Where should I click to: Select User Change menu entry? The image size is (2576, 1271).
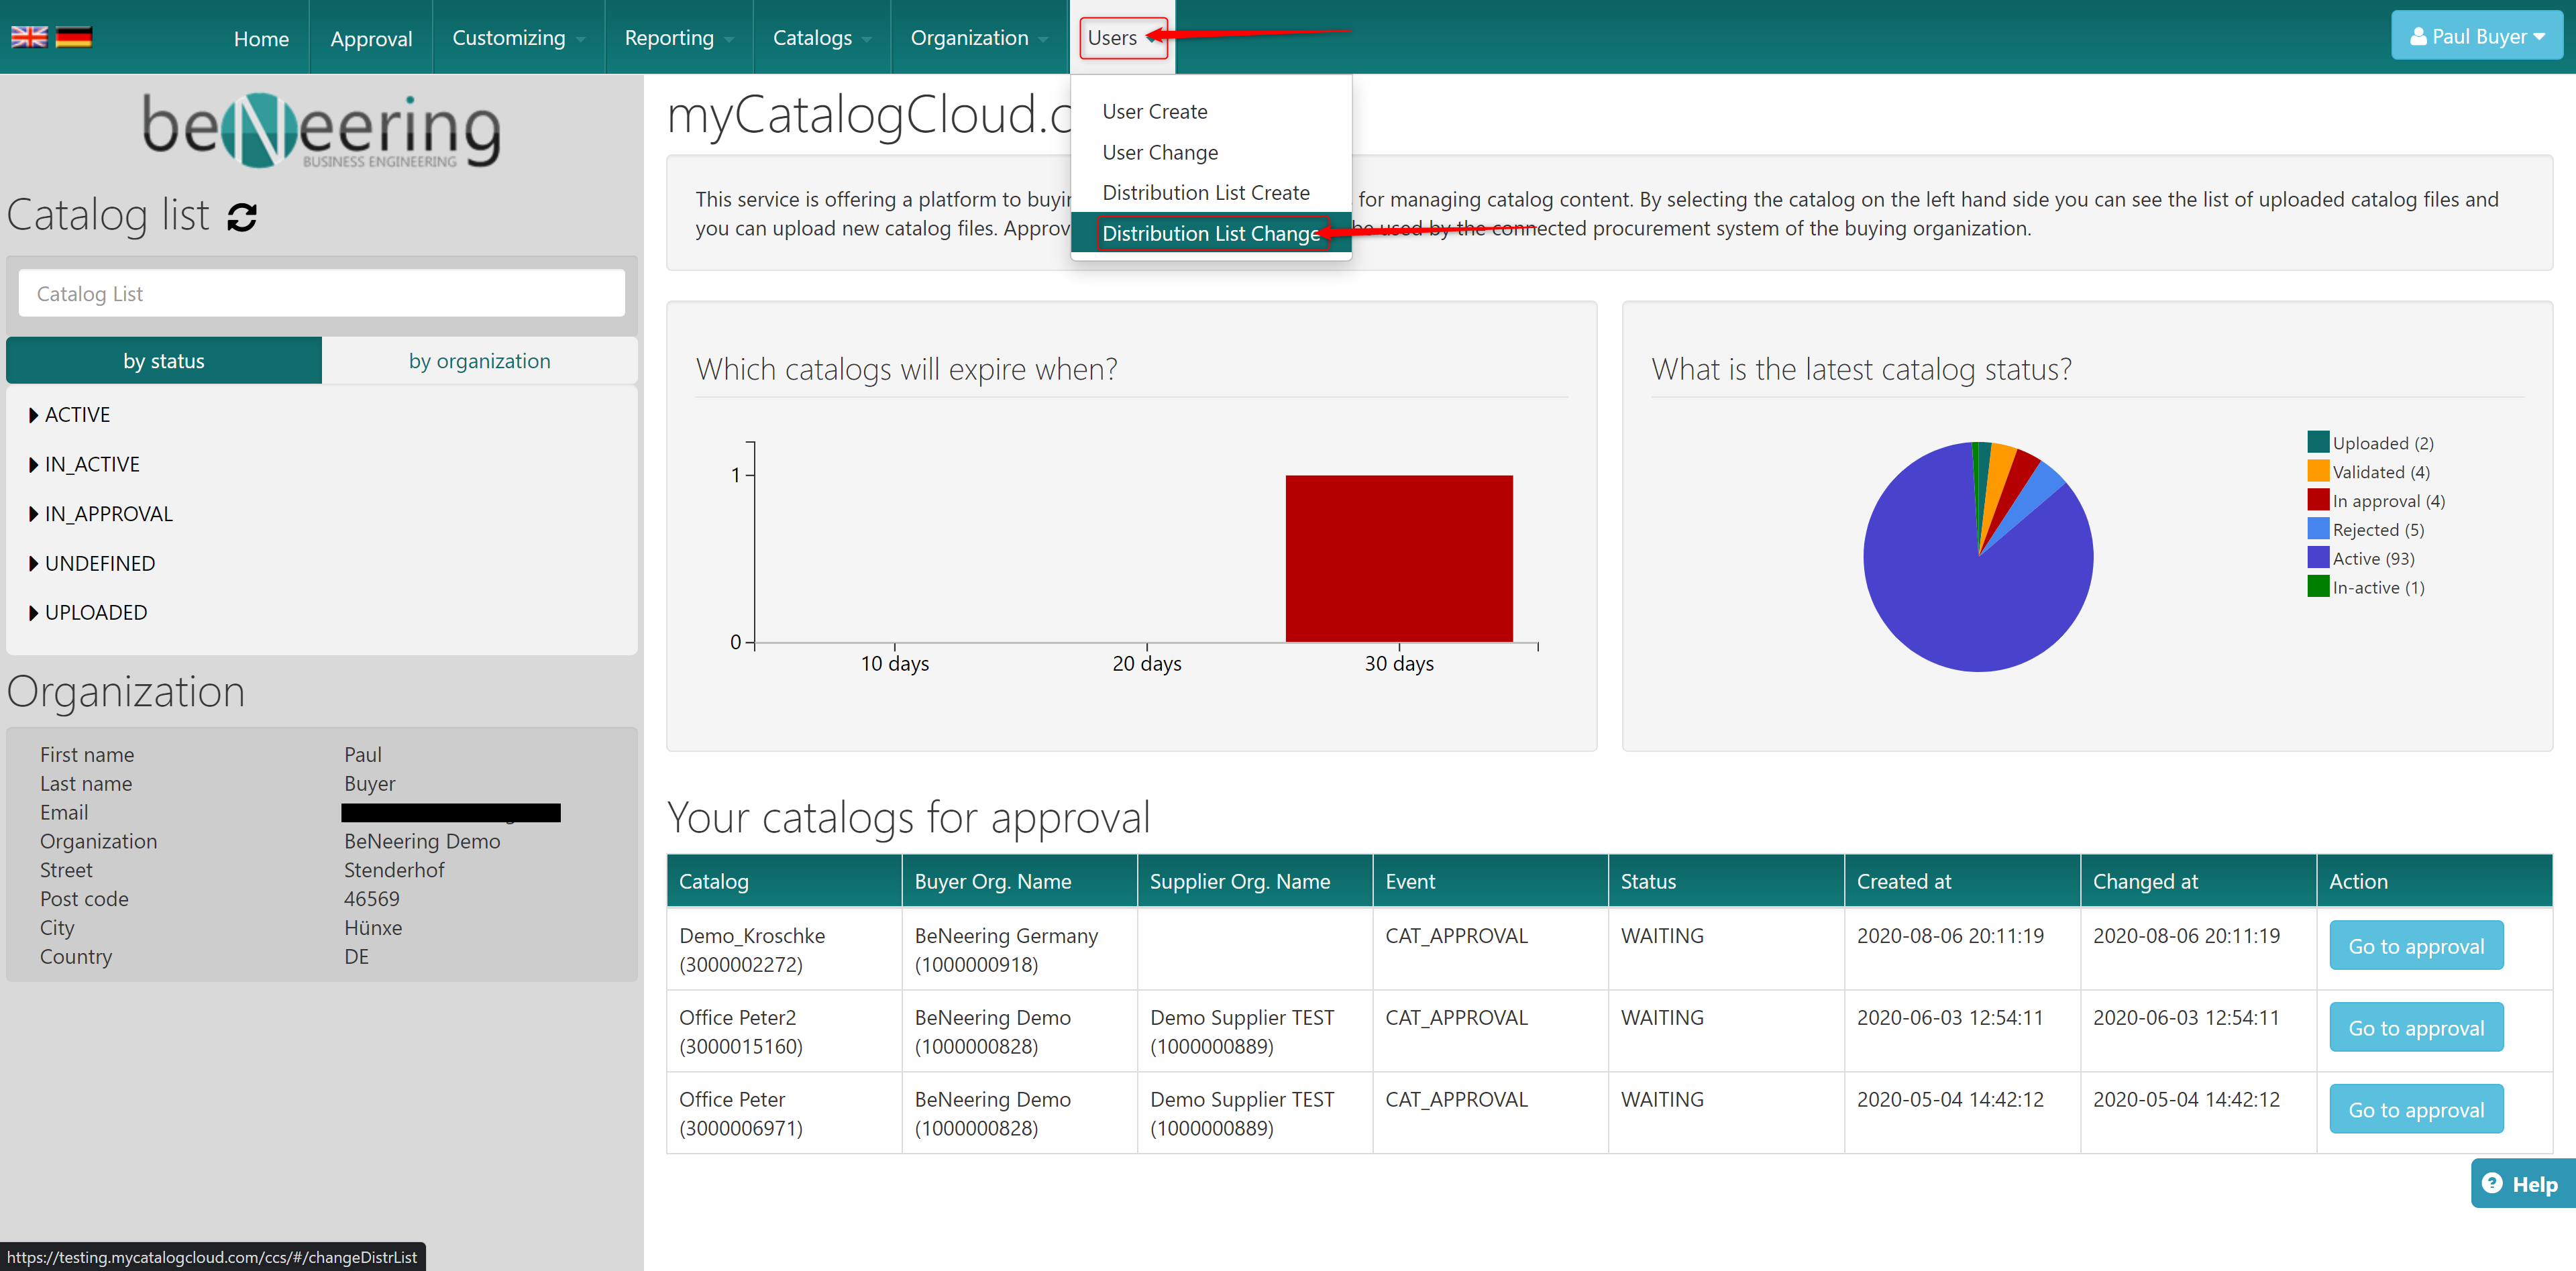1159,152
